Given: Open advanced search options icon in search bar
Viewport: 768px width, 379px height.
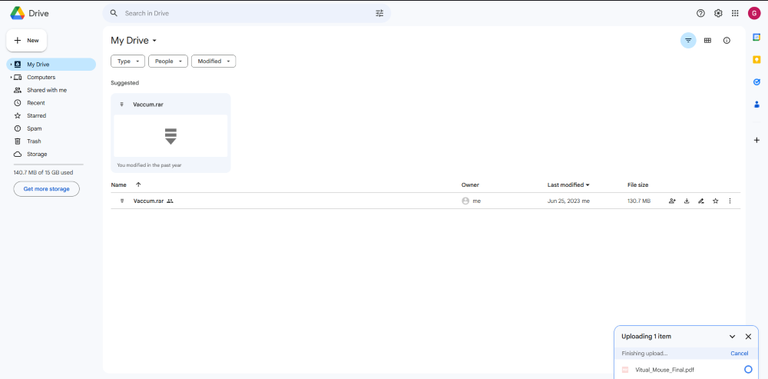Looking at the screenshot, I should (380, 13).
